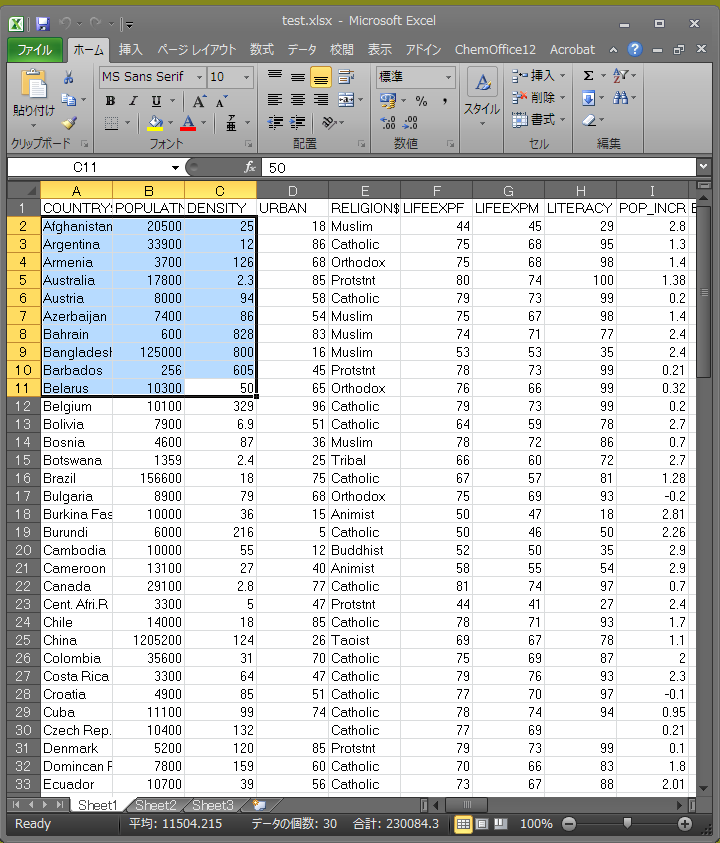Switch to Sheet2 worksheet
Screen dimensions: 720x843
point(155,805)
